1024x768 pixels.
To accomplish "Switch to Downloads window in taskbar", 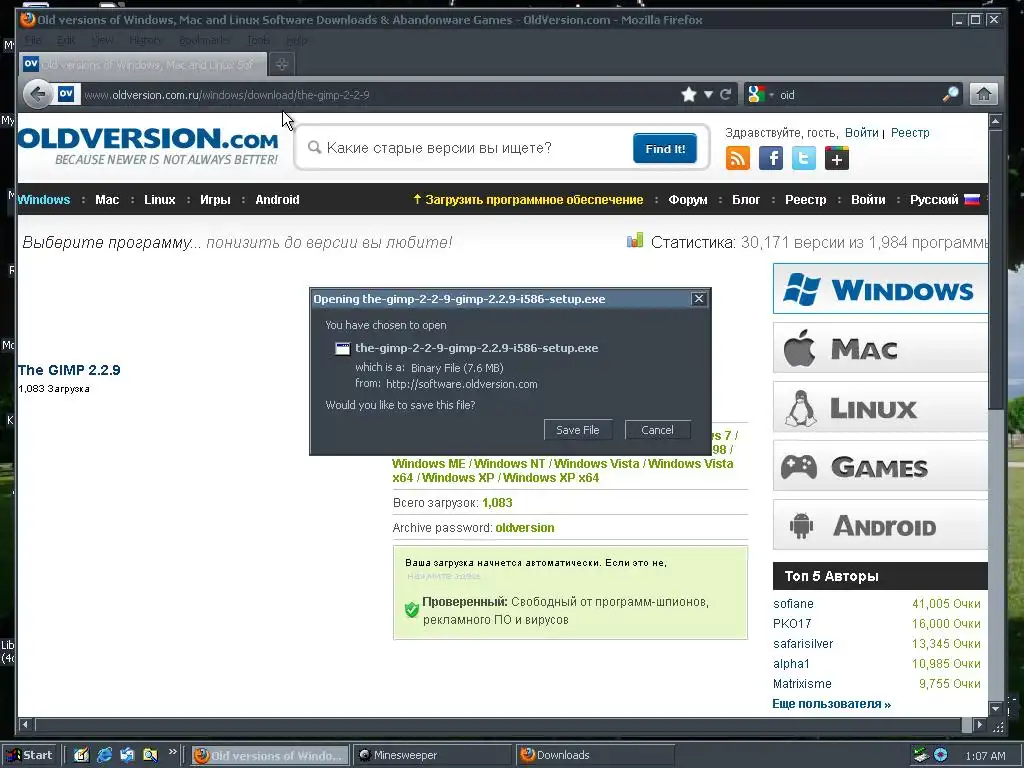I will tap(594, 755).
